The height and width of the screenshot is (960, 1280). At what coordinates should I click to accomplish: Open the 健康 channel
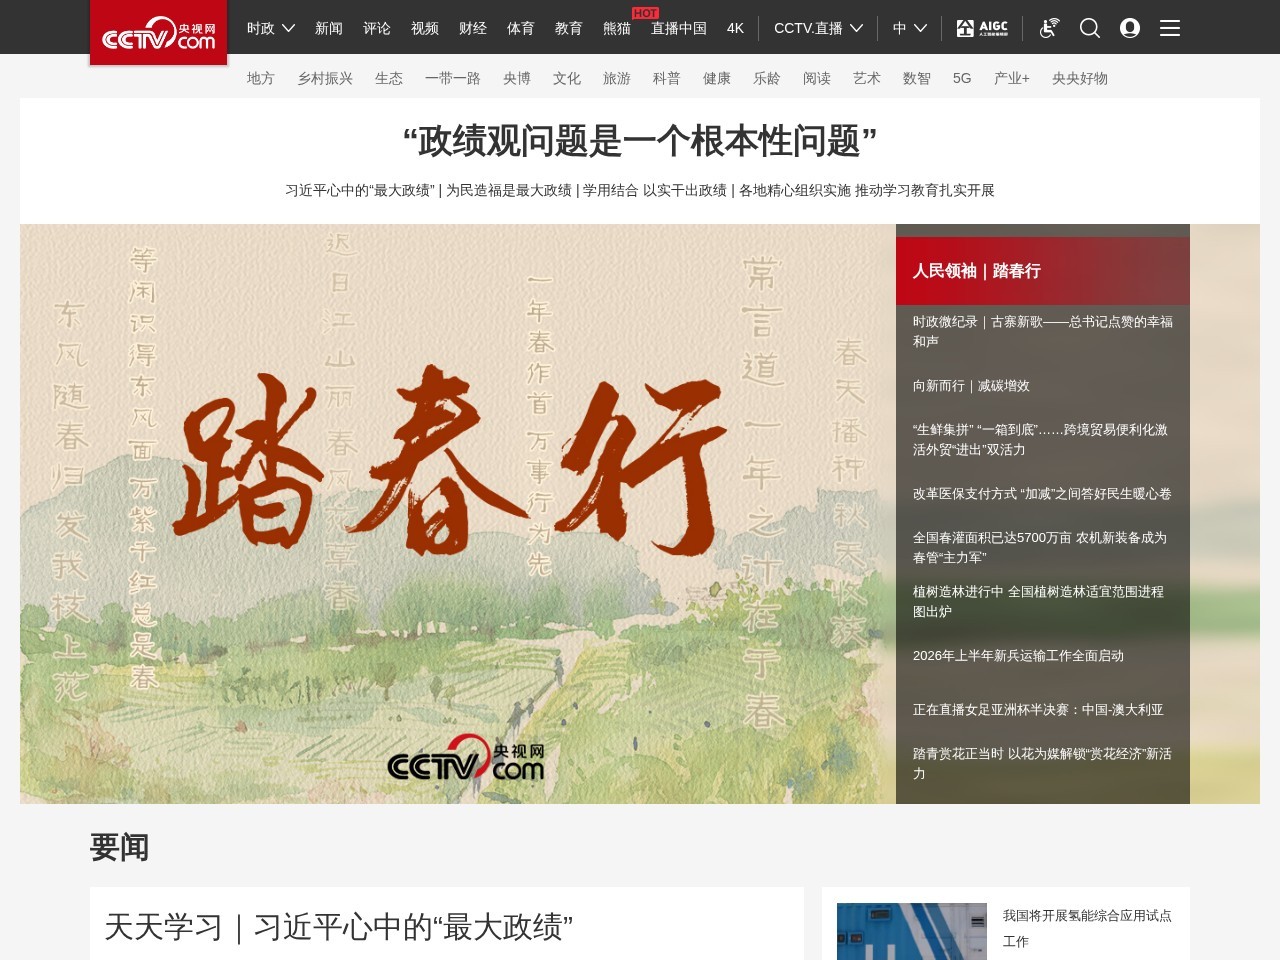click(717, 78)
